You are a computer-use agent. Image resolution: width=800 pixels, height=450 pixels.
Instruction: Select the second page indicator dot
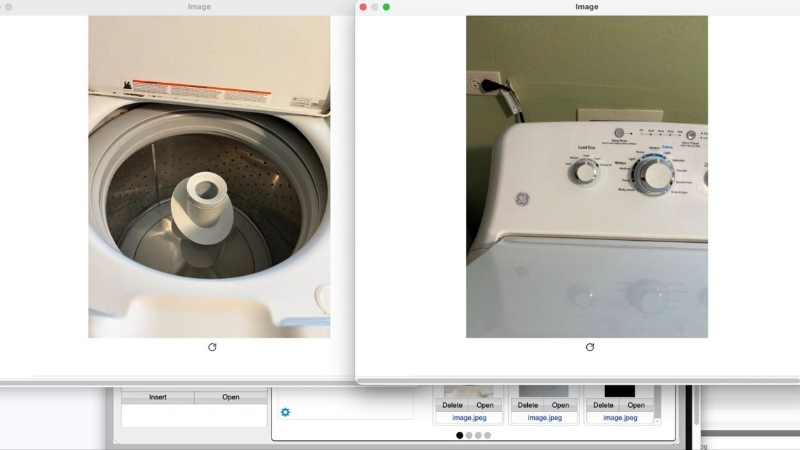click(469, 435)
